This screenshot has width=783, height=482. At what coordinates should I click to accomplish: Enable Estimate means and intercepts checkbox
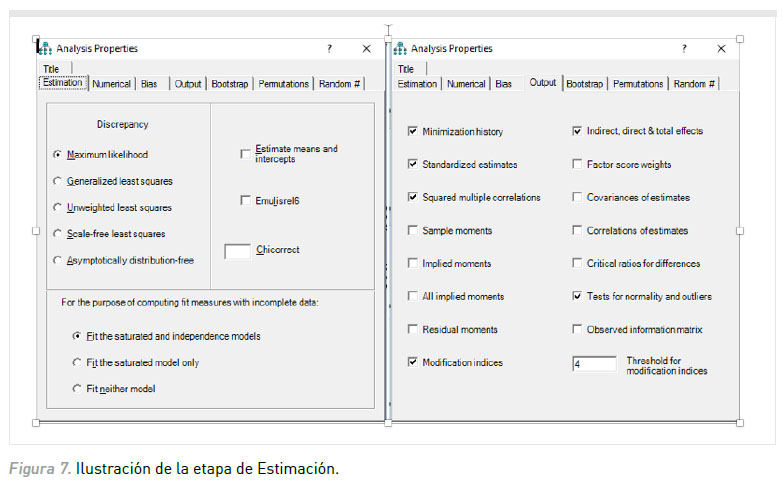click(245, 153)
